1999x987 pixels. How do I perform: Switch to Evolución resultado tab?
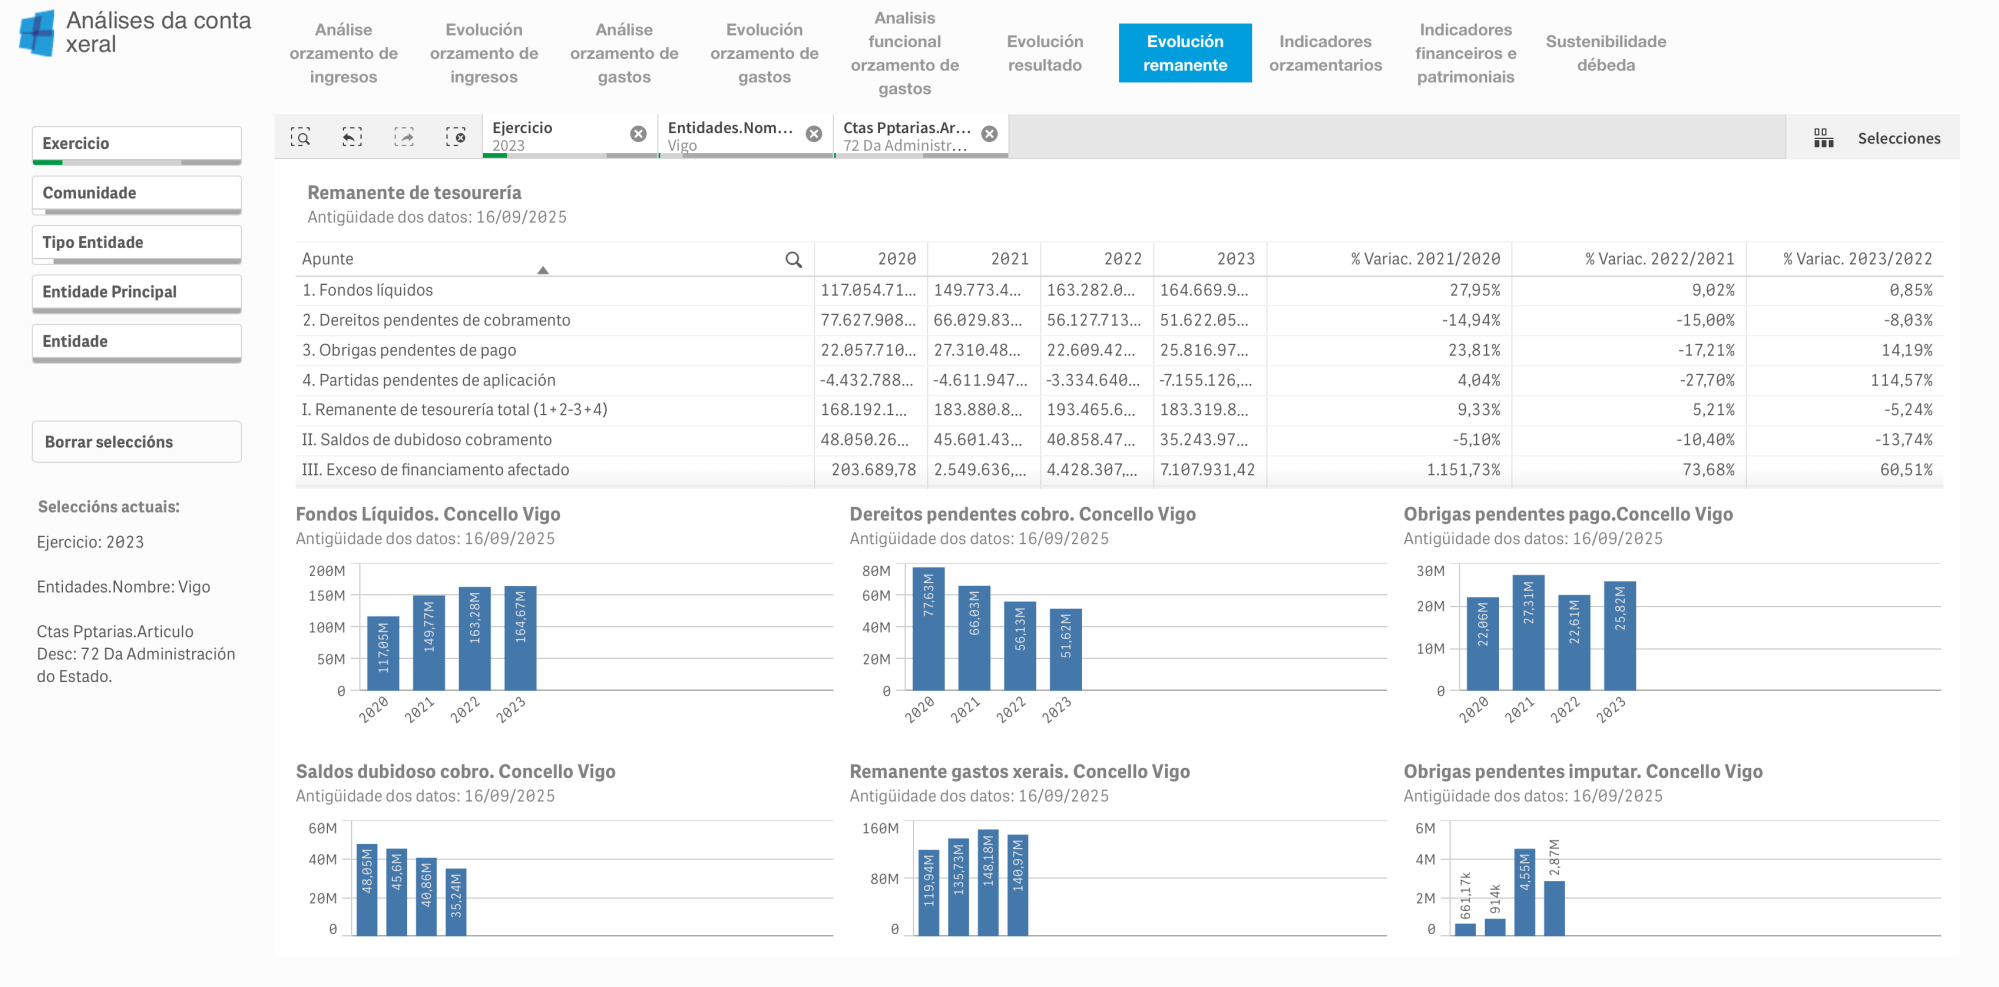point(1045,53)
